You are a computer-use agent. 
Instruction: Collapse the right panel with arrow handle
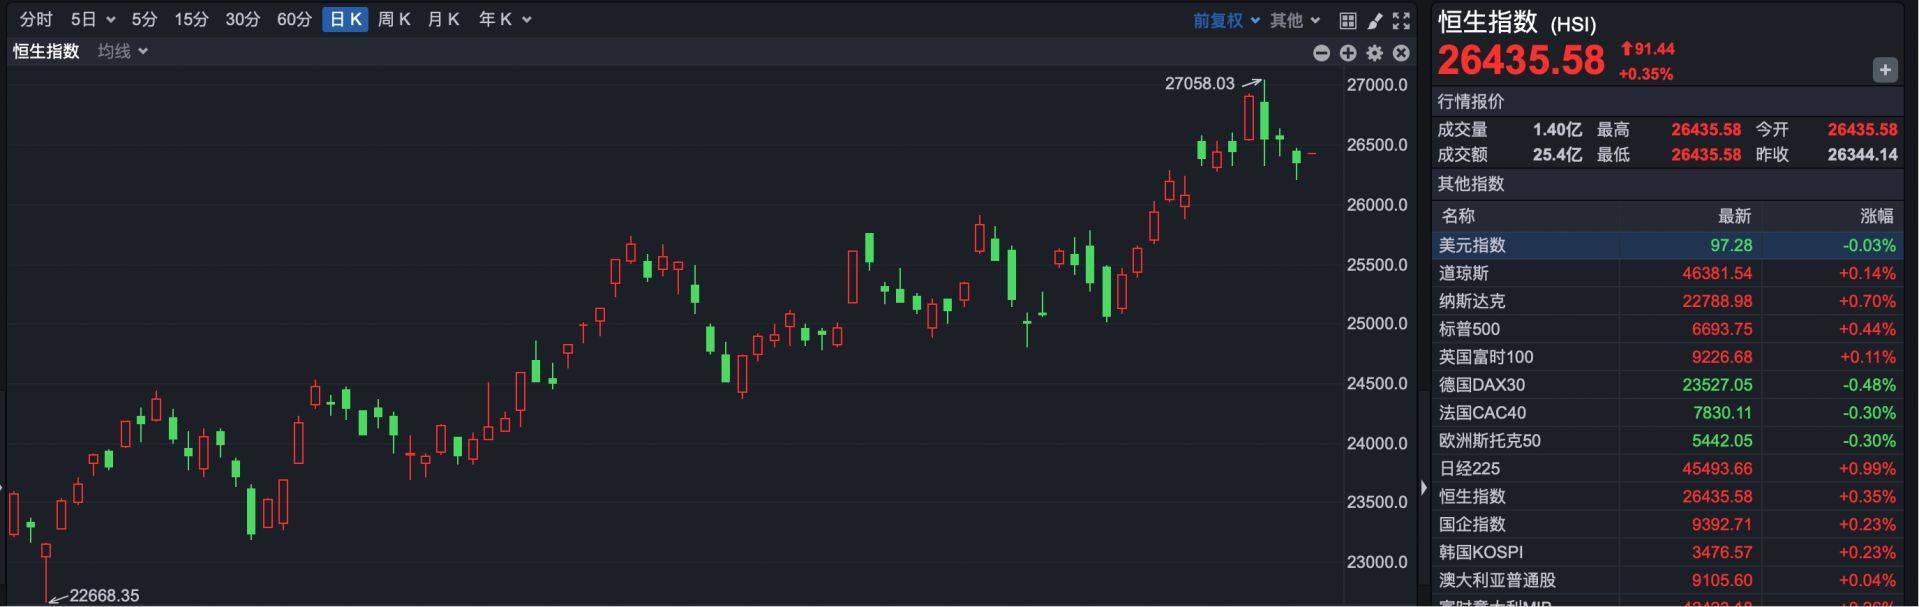1424,488
